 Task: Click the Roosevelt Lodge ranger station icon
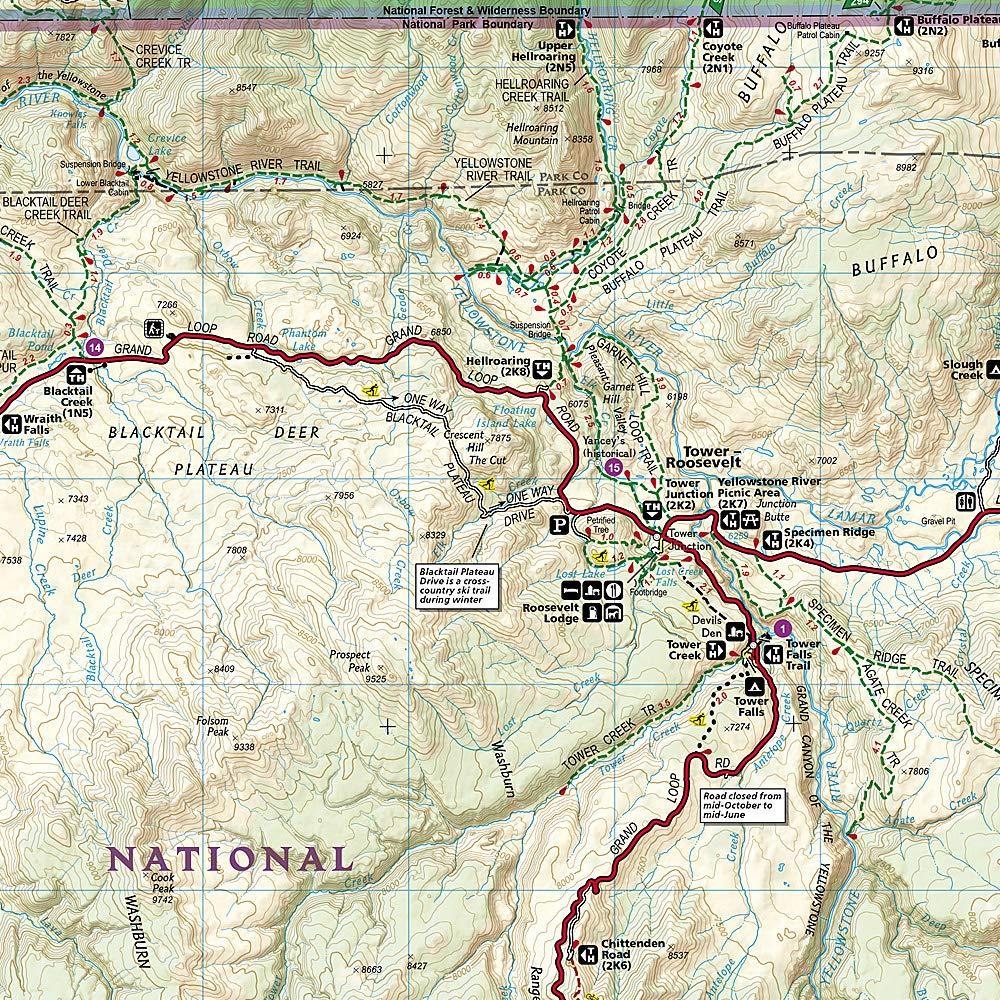coord(592,590)
